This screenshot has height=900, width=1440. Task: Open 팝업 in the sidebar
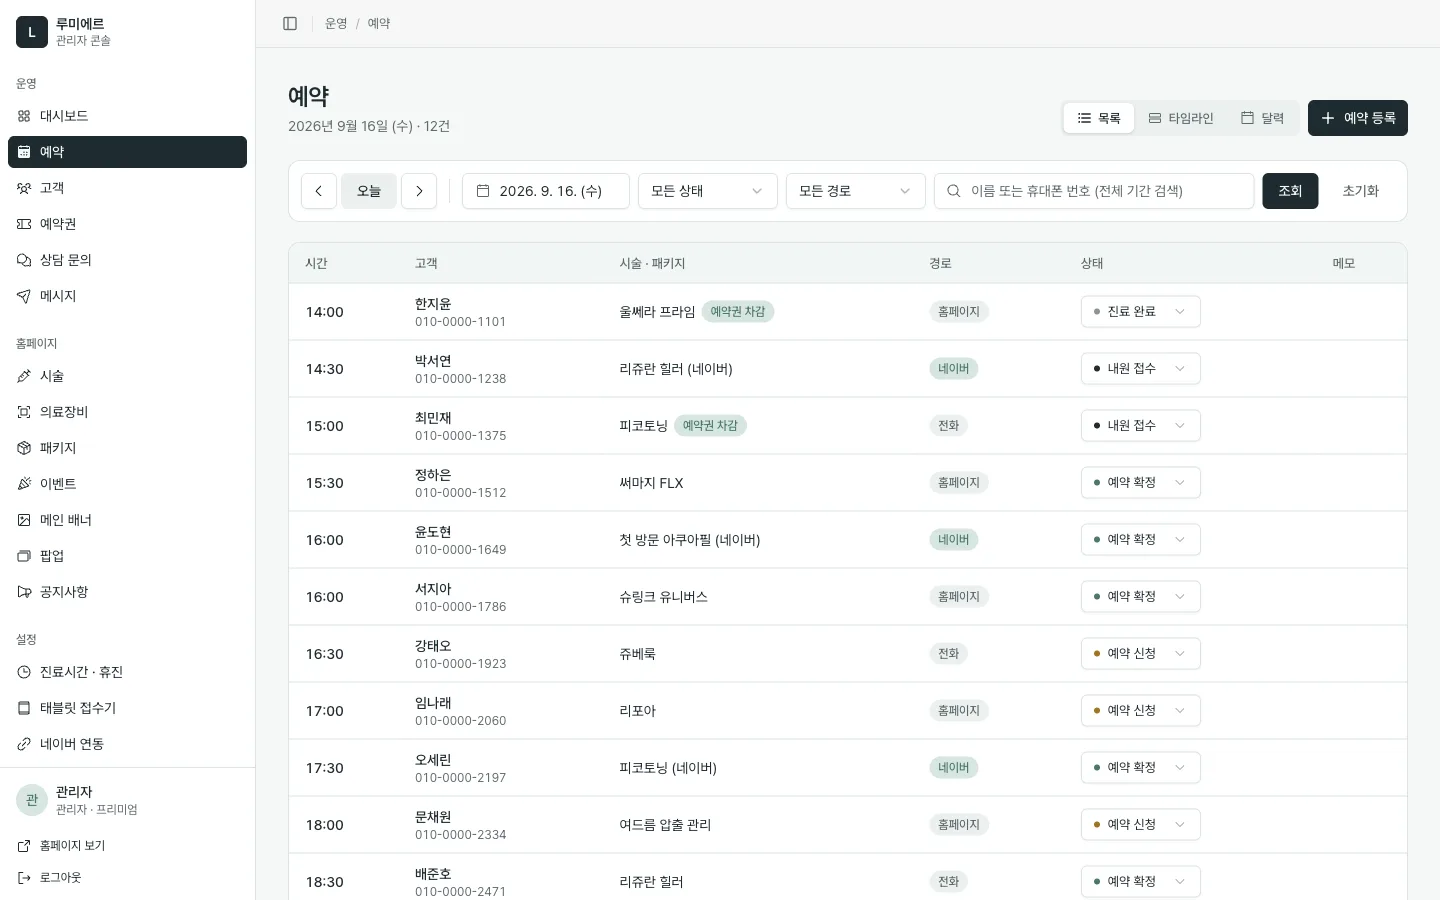point(127,556)
